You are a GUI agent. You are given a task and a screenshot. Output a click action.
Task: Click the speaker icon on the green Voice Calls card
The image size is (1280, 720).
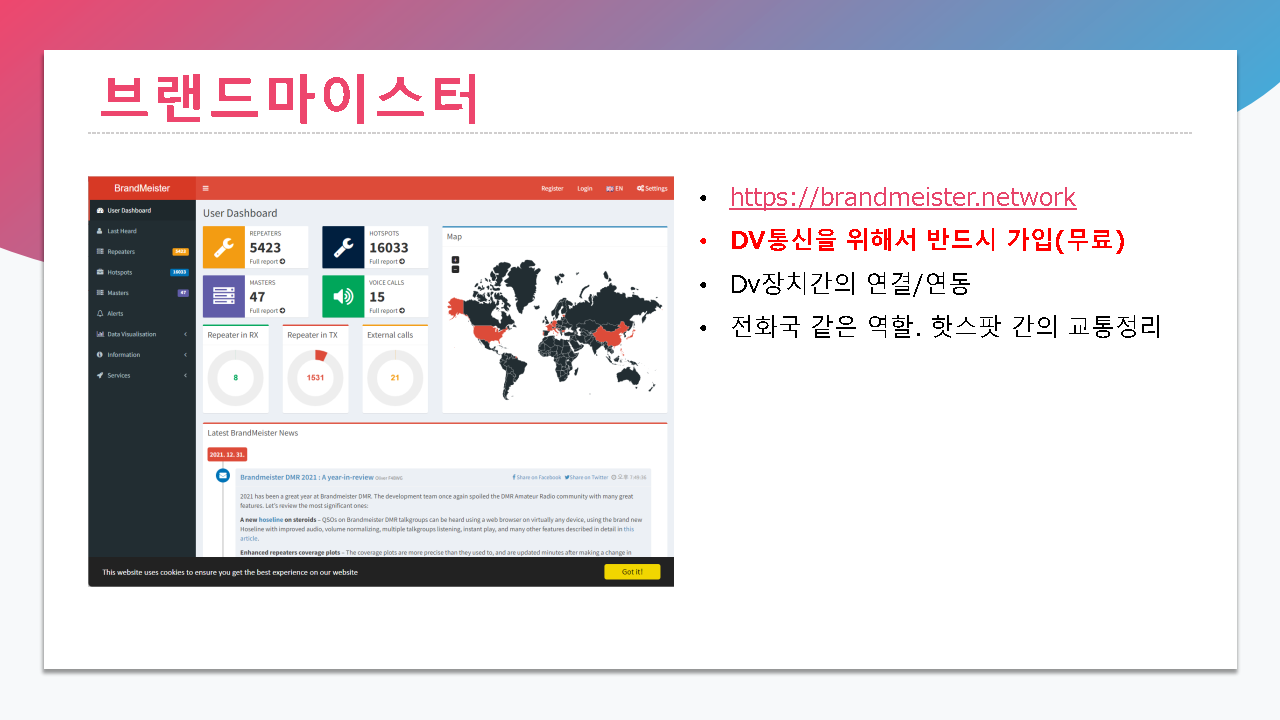point(344,295)
